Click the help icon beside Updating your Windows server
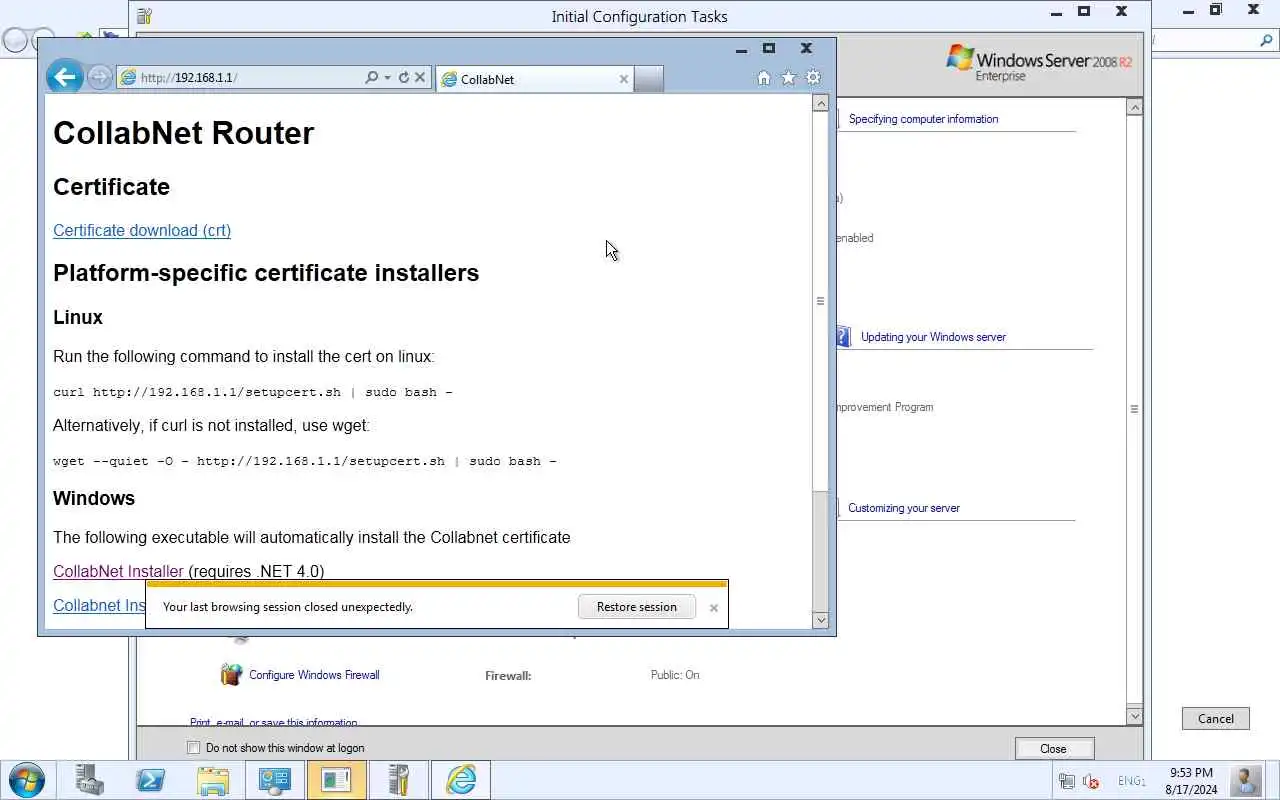Viewport: 1280px width, 800px height. click(843, 337)
